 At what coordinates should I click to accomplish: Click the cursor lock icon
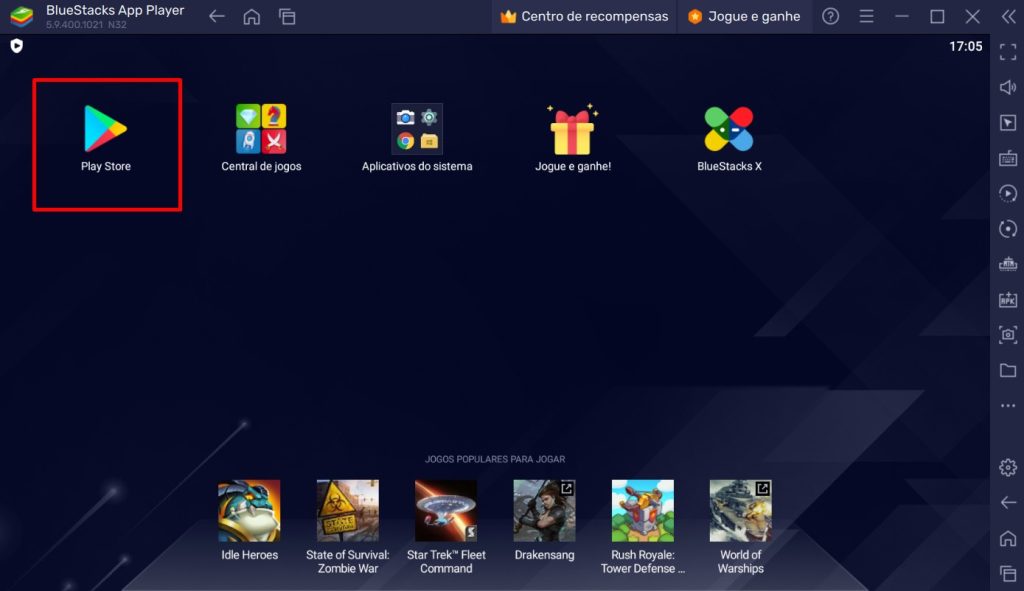[1008, 123]
